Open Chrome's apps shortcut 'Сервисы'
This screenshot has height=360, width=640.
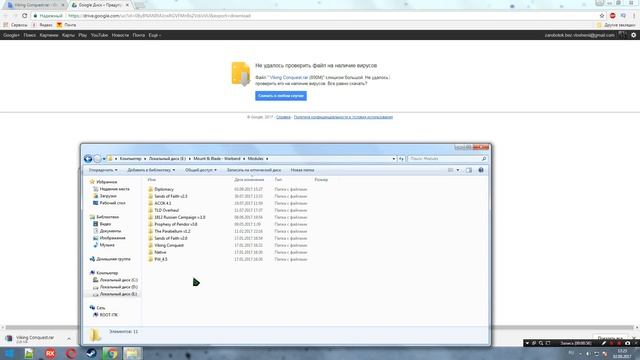pos(16,25)
